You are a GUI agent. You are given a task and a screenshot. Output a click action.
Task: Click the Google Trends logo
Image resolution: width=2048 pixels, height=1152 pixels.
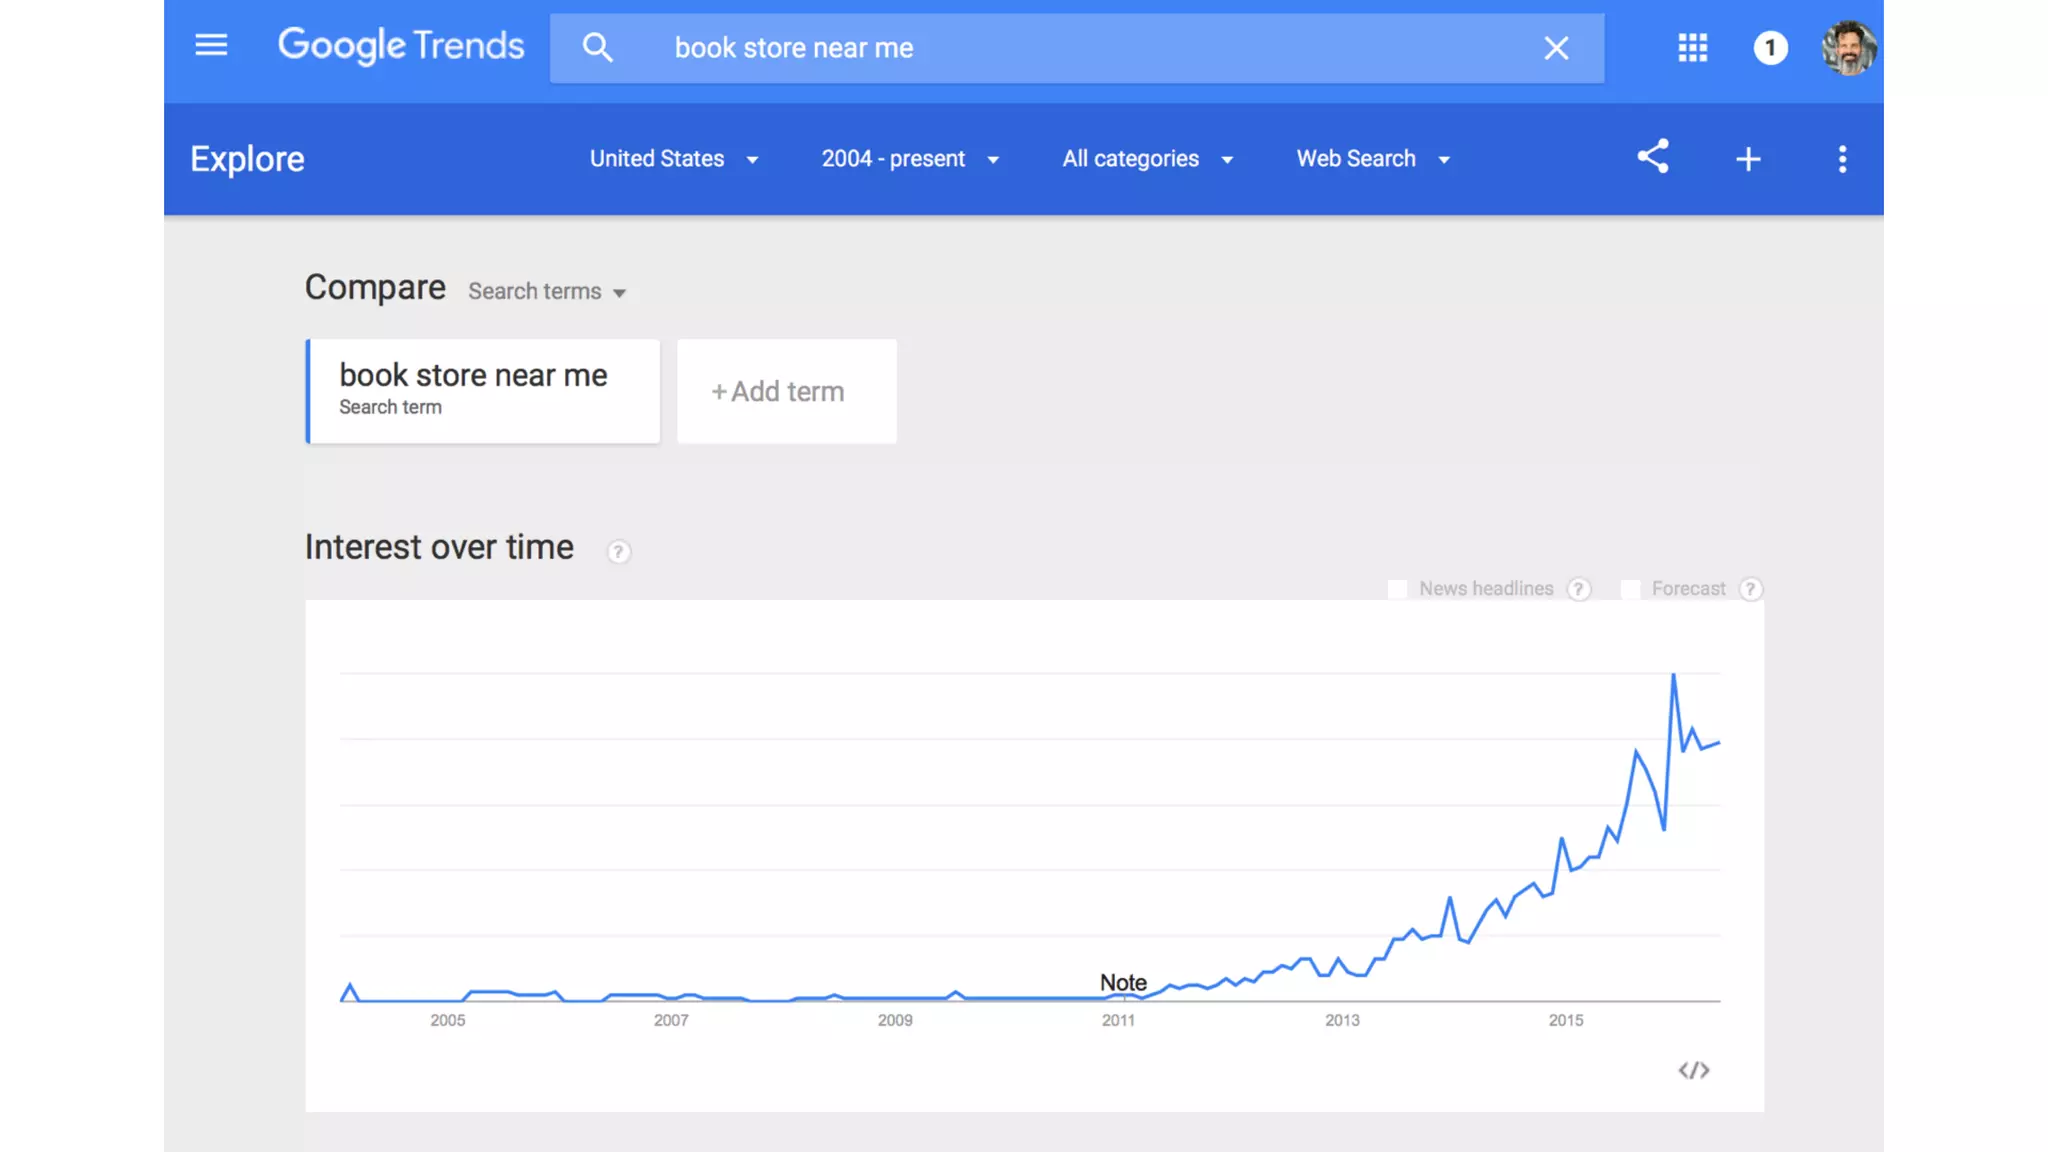point(401,46)
